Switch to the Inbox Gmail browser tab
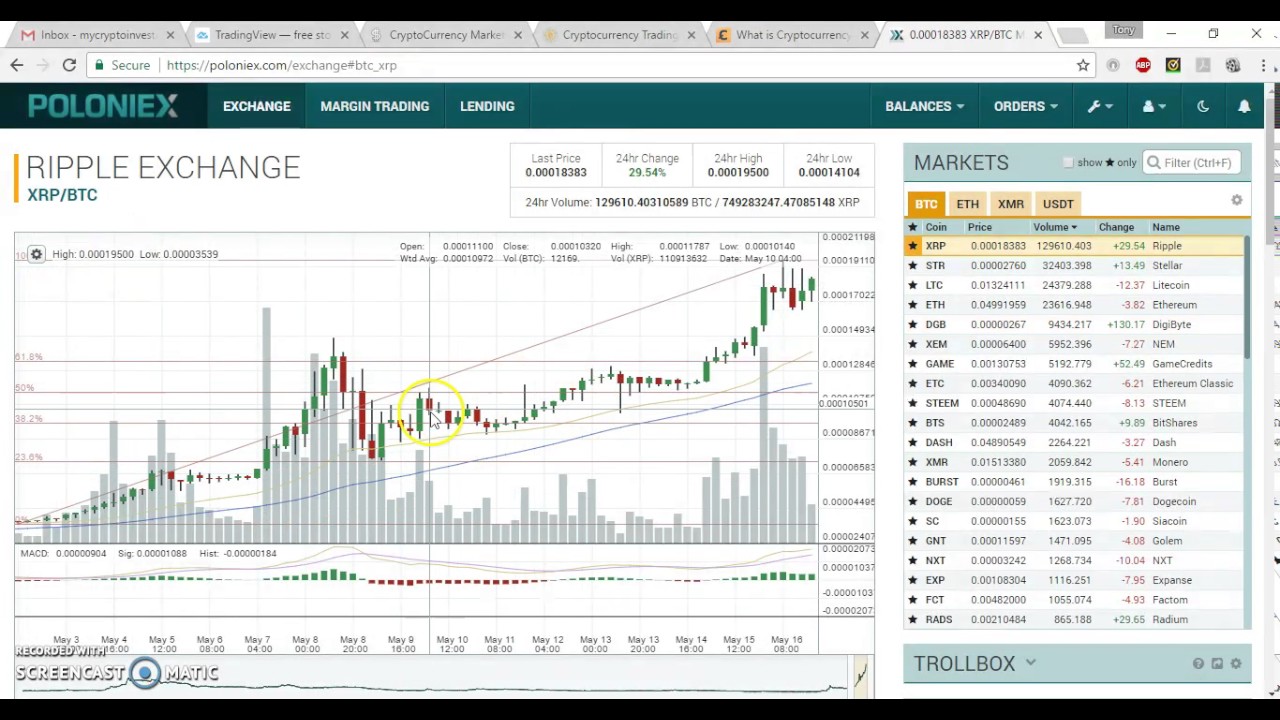Image resolution: width=1280 pixels, height=720 pixels. [98, 35]
